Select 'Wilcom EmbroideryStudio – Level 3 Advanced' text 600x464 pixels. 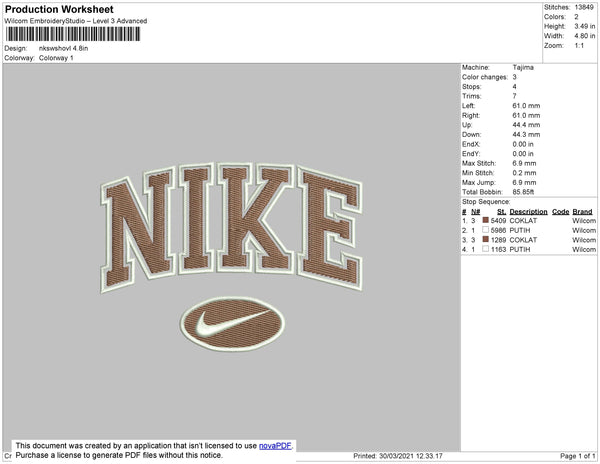click(x=76, y=21)
